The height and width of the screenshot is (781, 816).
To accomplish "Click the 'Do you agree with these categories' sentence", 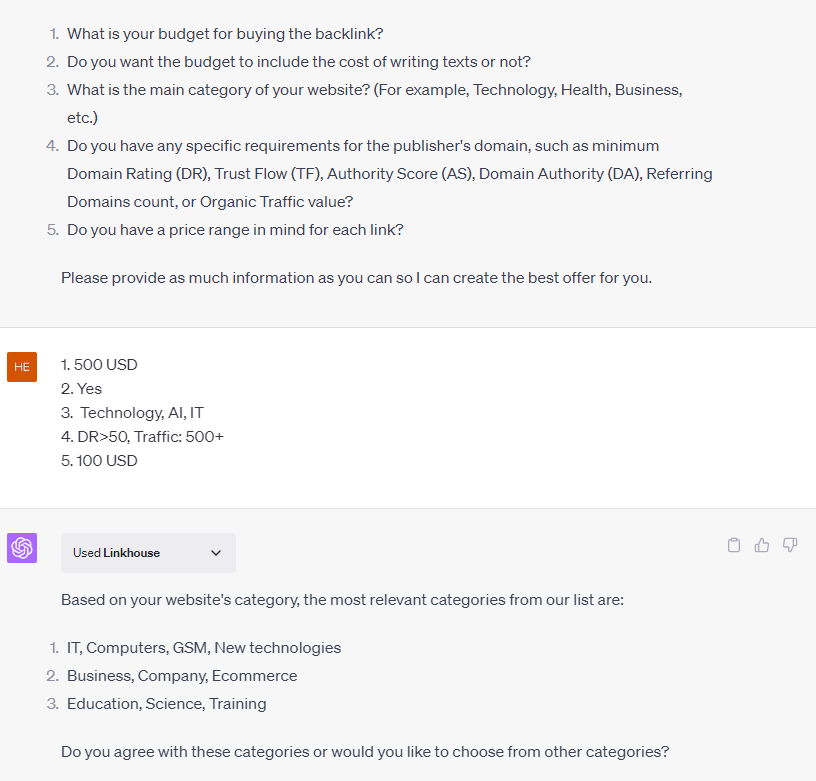I will tap(364, 751).
